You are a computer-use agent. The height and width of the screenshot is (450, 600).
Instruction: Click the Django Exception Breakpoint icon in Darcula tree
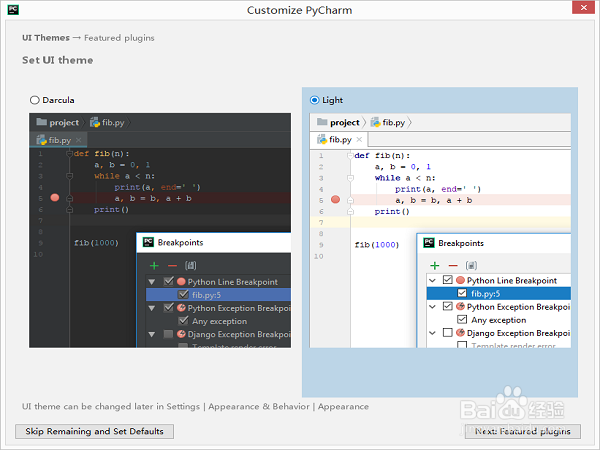pos(181,334)
